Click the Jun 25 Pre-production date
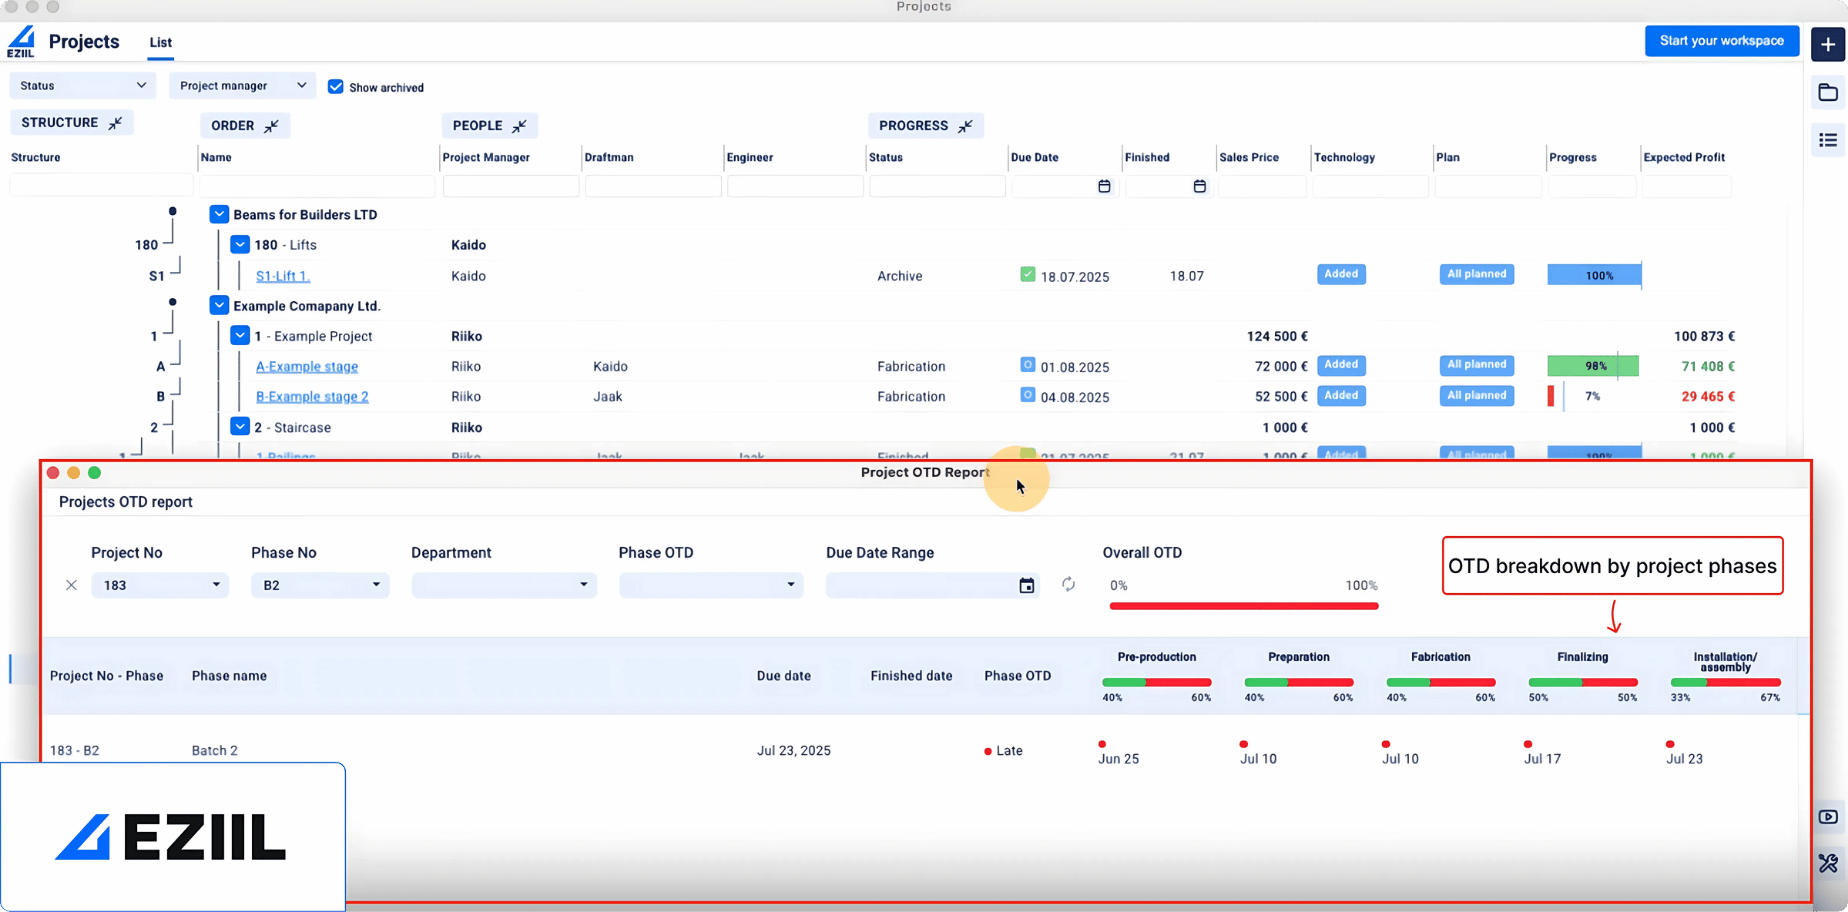Viewport: 1848px width, 912px height. 1119,759
